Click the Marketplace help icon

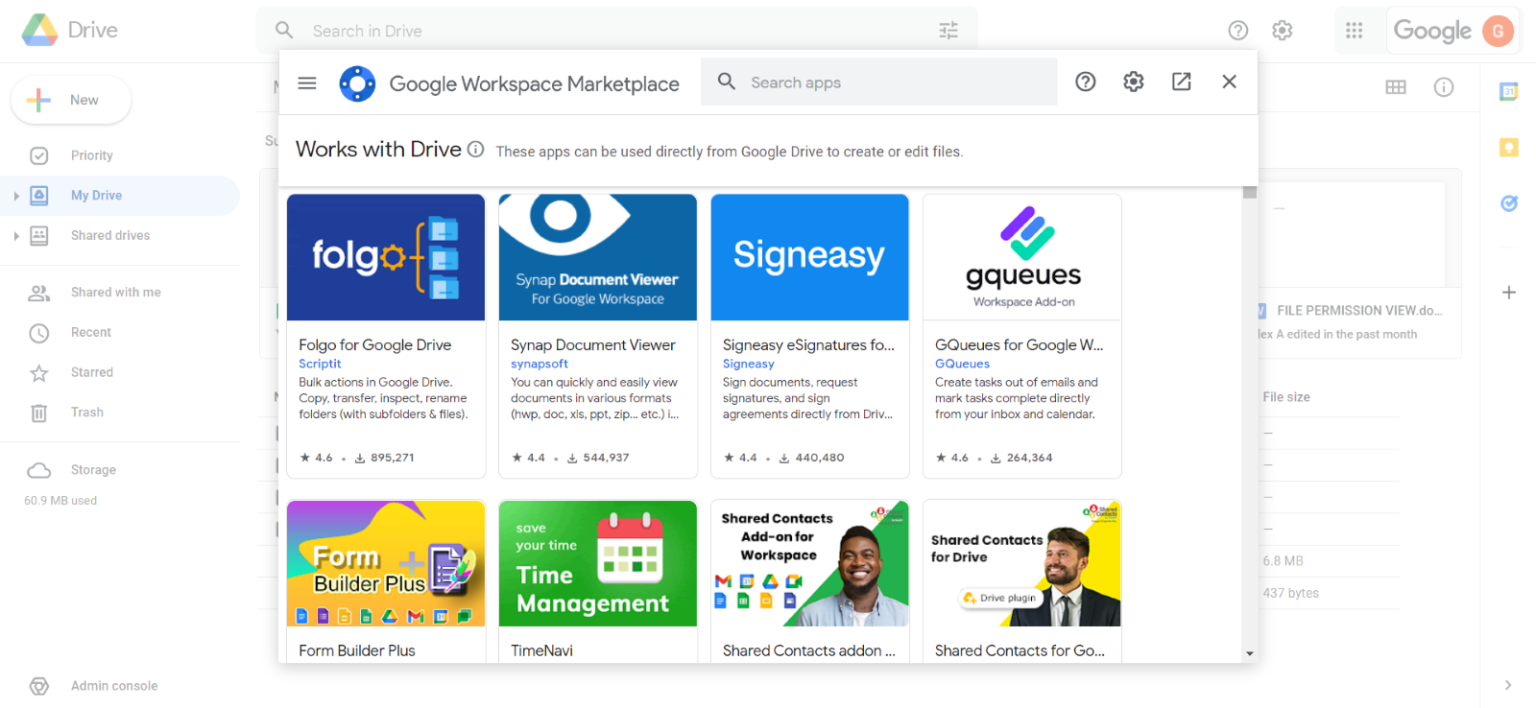1085,81
